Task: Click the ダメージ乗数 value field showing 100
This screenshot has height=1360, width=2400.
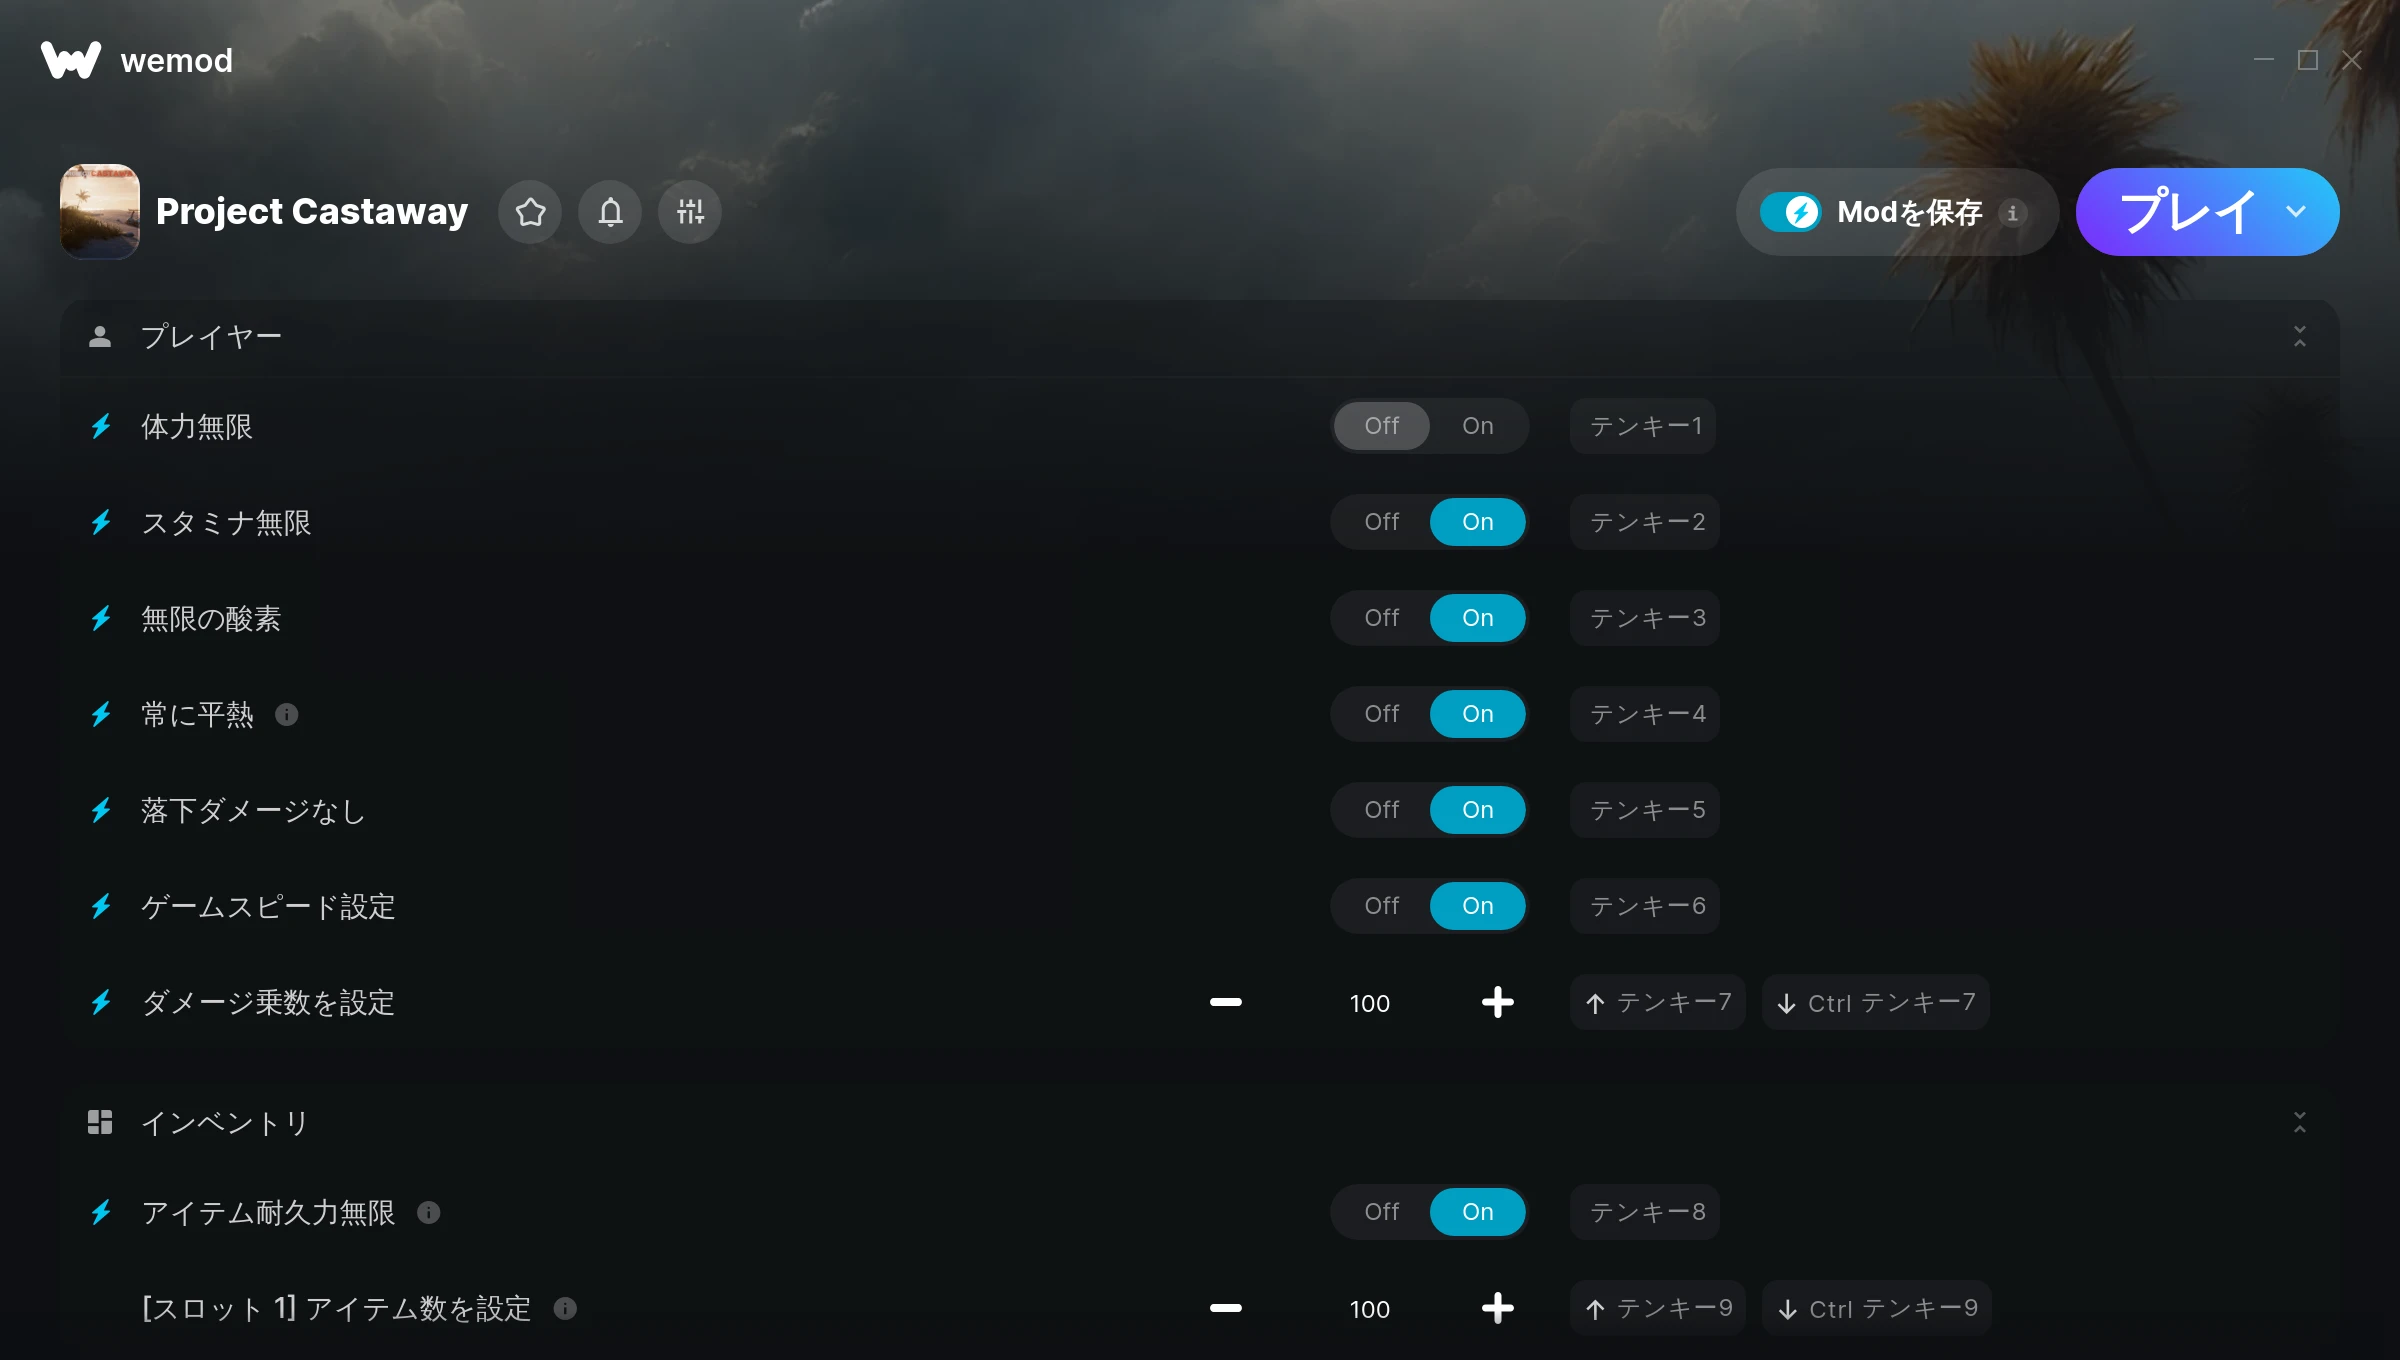Action: [x=1370, y=1003]
